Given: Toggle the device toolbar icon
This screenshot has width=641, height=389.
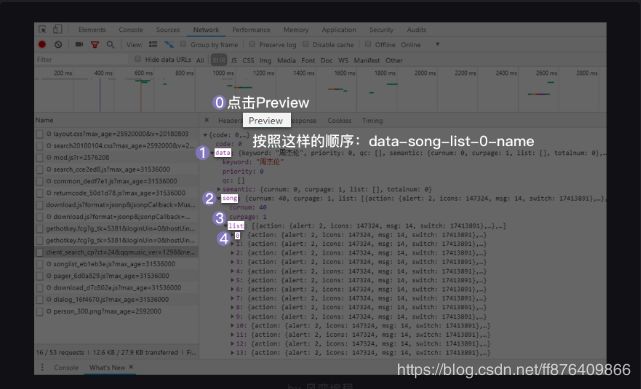Looking at the screenshot, I should (58, 29).
